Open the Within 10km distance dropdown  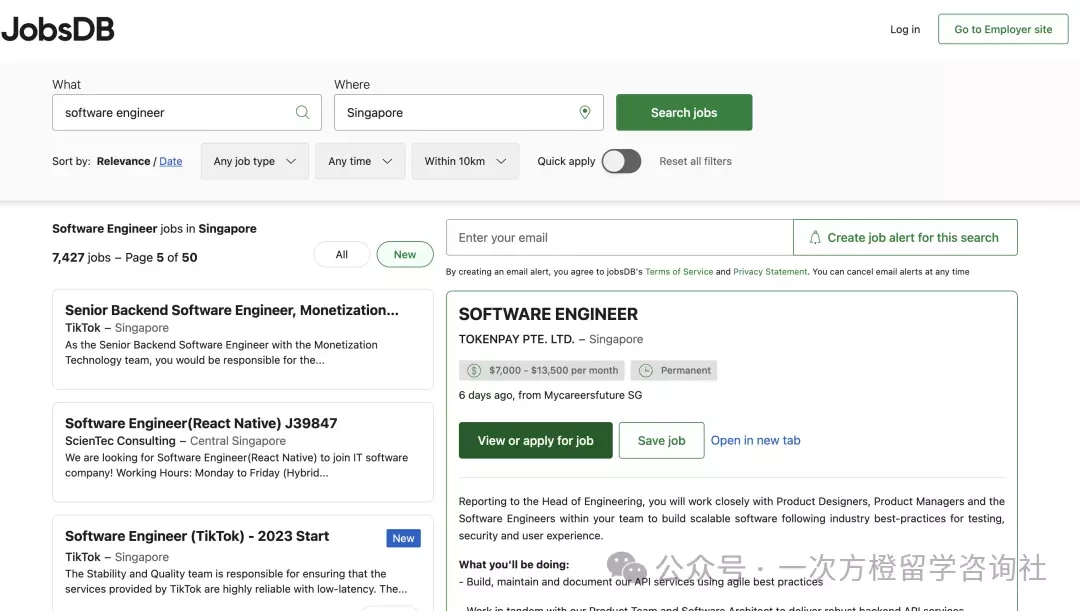(466, 161)
